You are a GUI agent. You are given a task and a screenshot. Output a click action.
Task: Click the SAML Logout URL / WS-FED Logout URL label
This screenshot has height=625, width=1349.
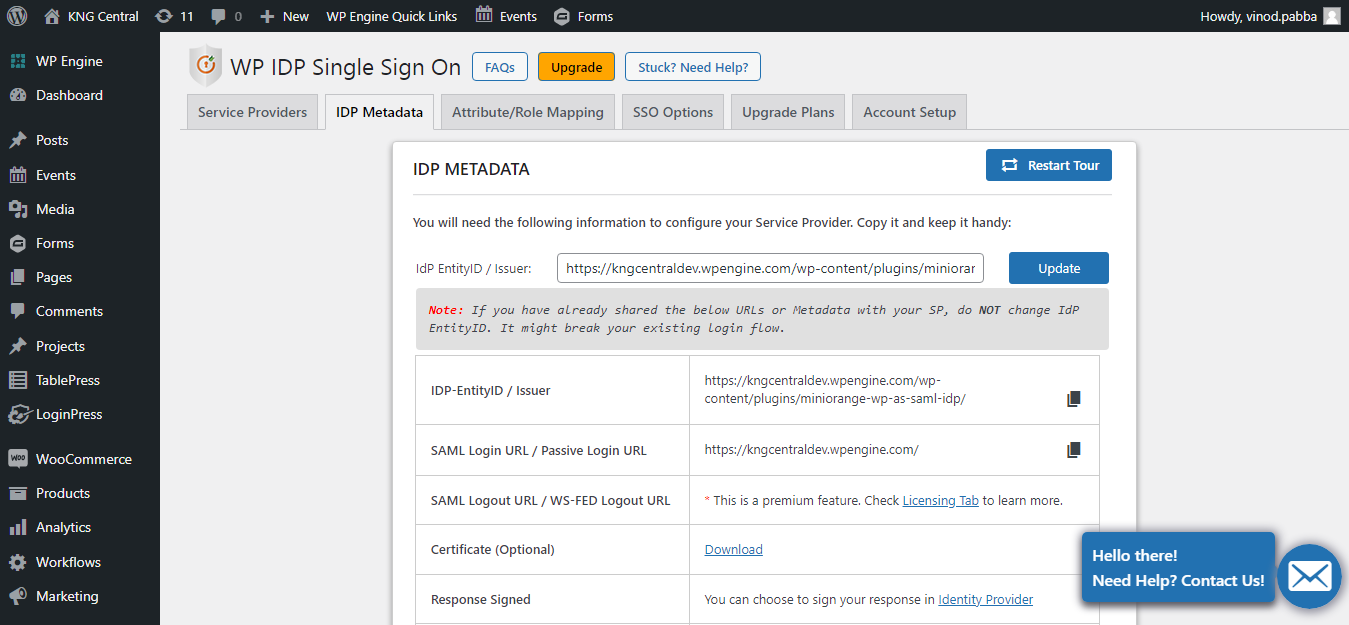551,500
